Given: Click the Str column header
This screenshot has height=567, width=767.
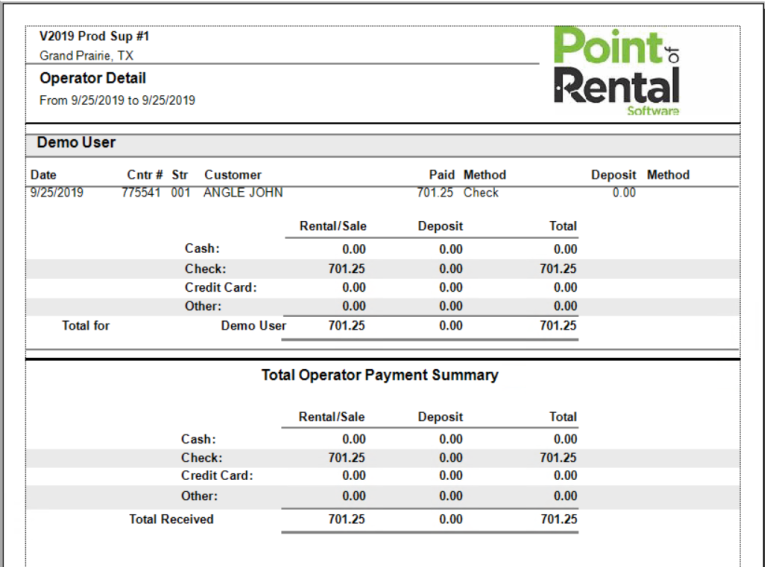Looking at the screenshot, I should coord(180,175).
